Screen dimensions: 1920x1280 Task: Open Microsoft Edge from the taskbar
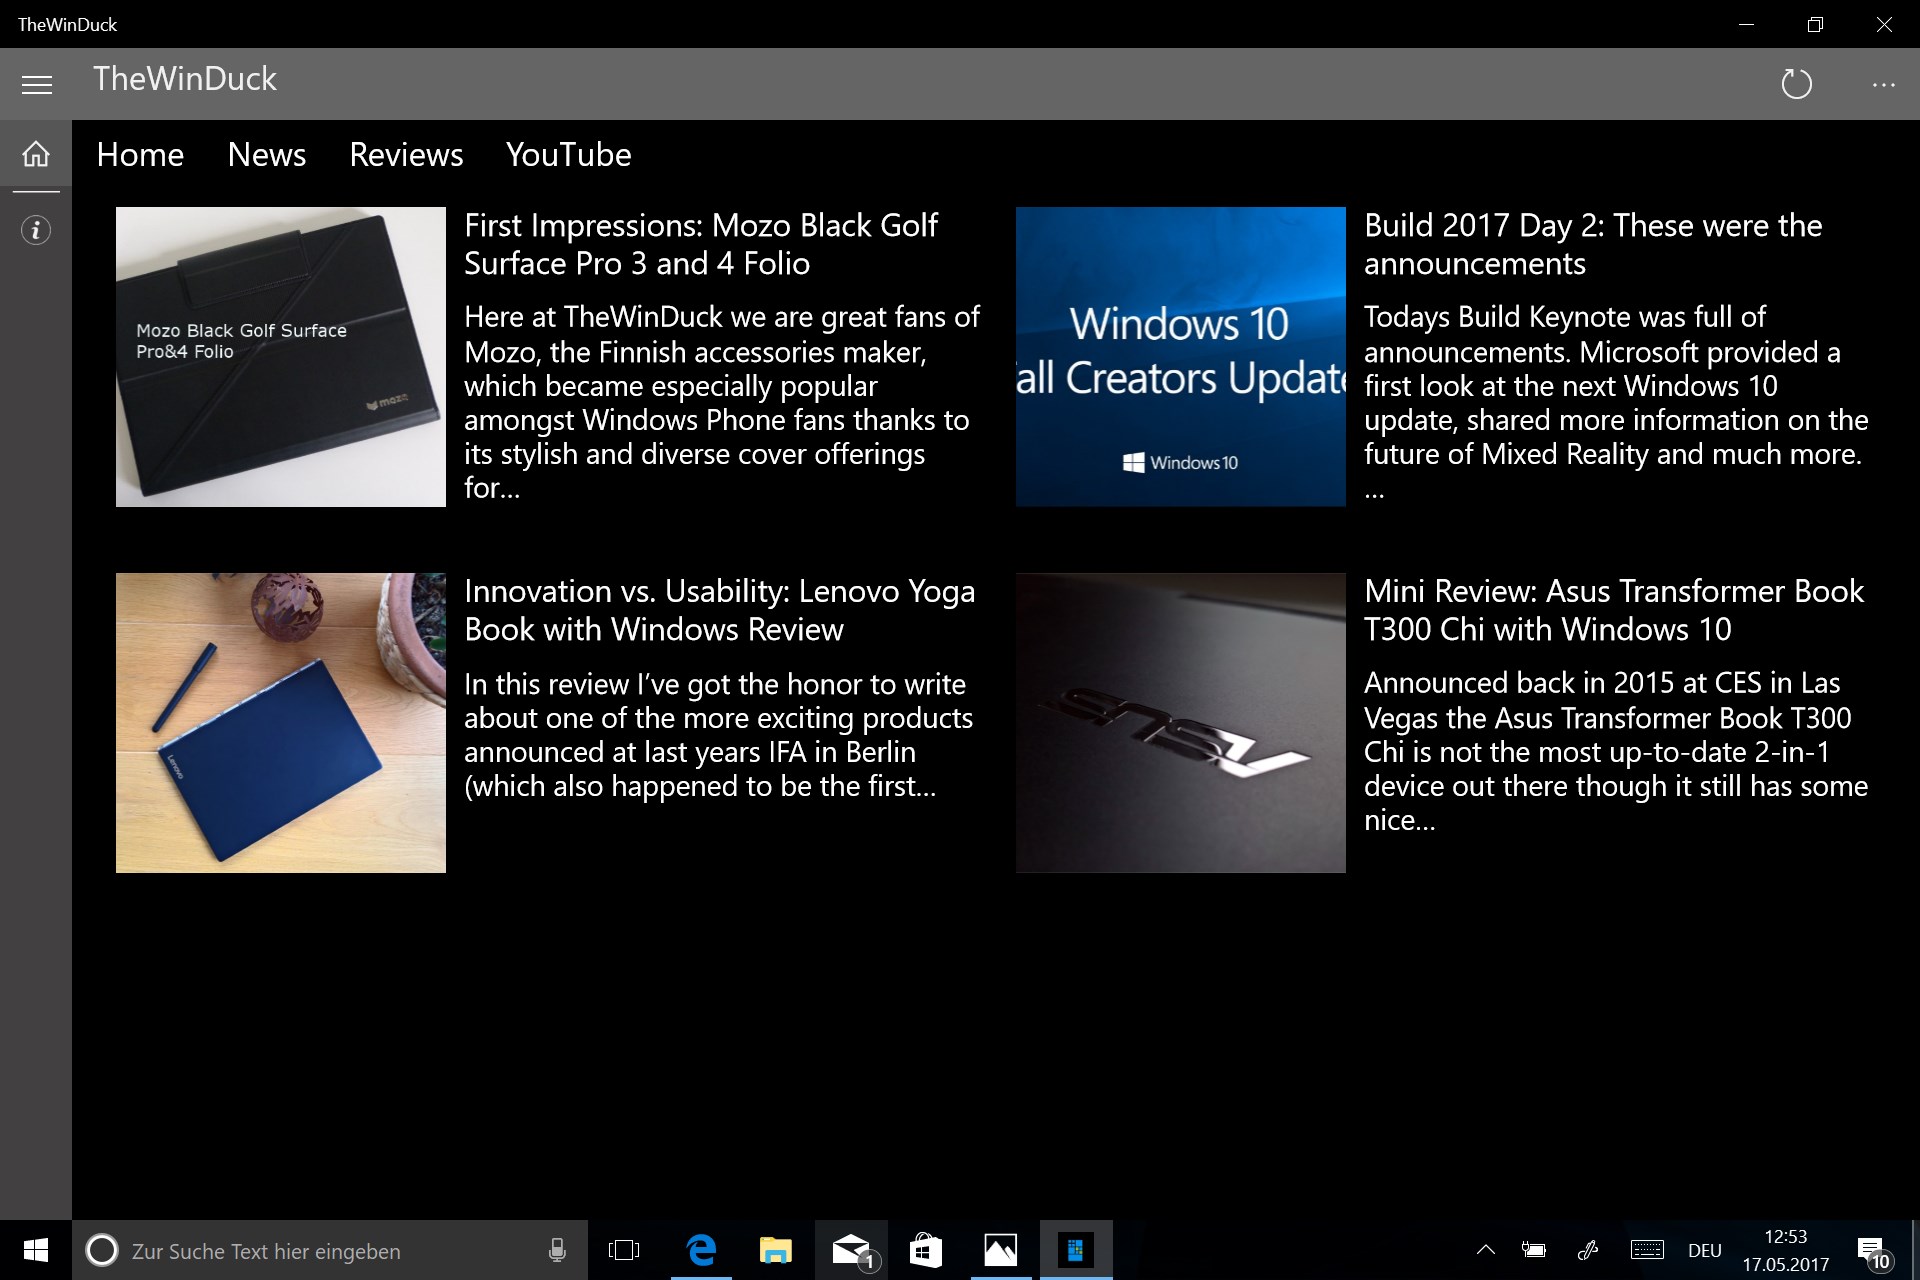(702, 1250)
